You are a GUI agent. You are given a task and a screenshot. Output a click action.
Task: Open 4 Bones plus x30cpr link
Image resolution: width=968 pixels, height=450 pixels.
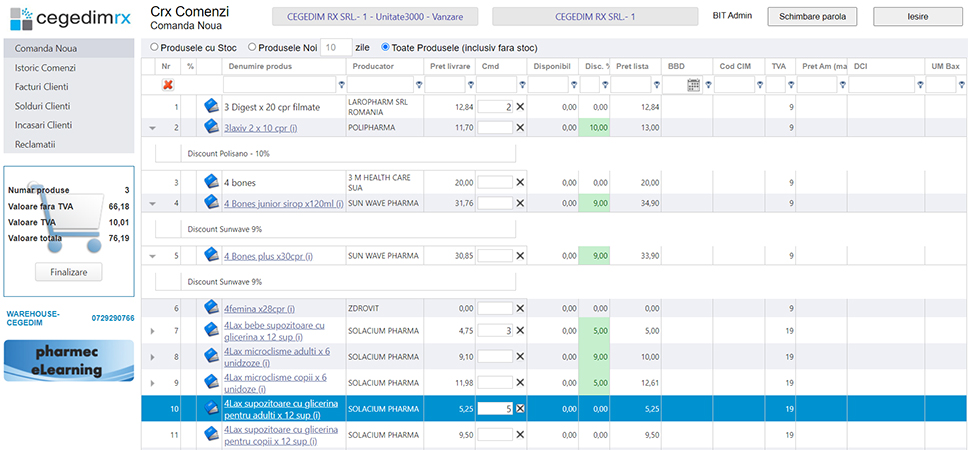269,256
